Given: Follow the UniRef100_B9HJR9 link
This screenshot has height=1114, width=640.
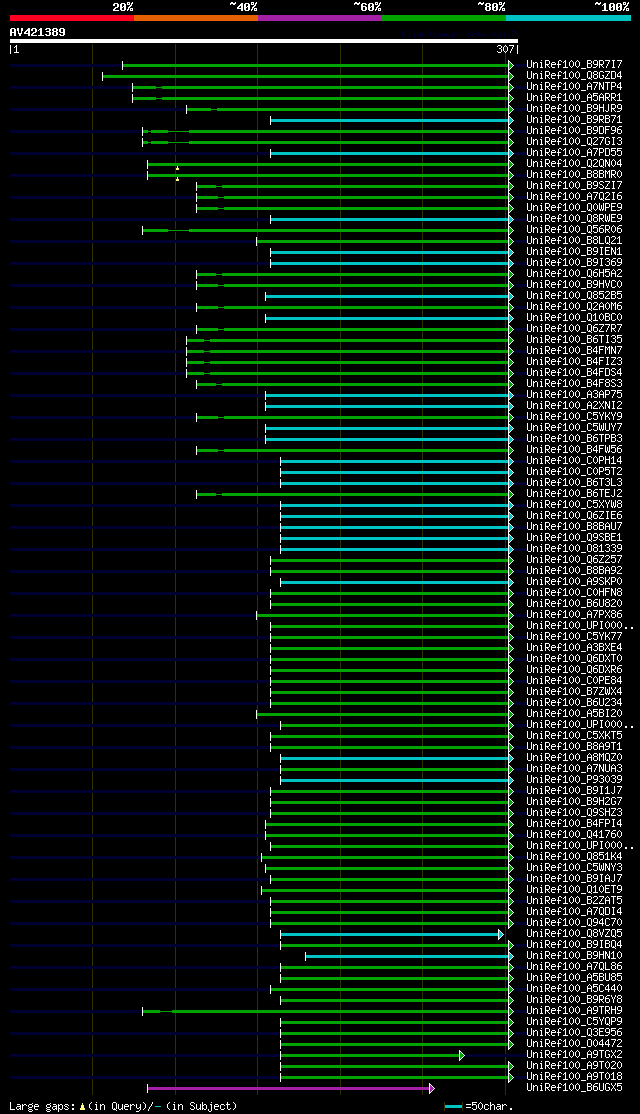Looking at the screenshot, I should 574,109.
